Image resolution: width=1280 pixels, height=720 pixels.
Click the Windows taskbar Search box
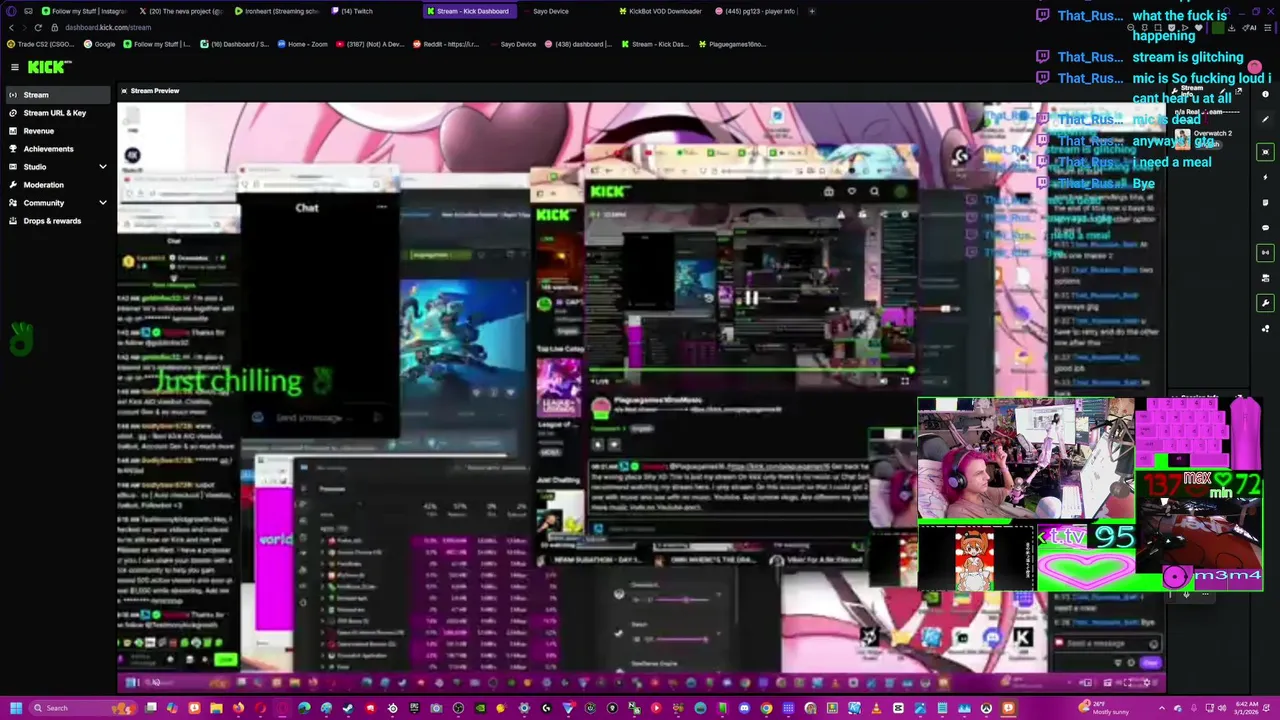82,708
